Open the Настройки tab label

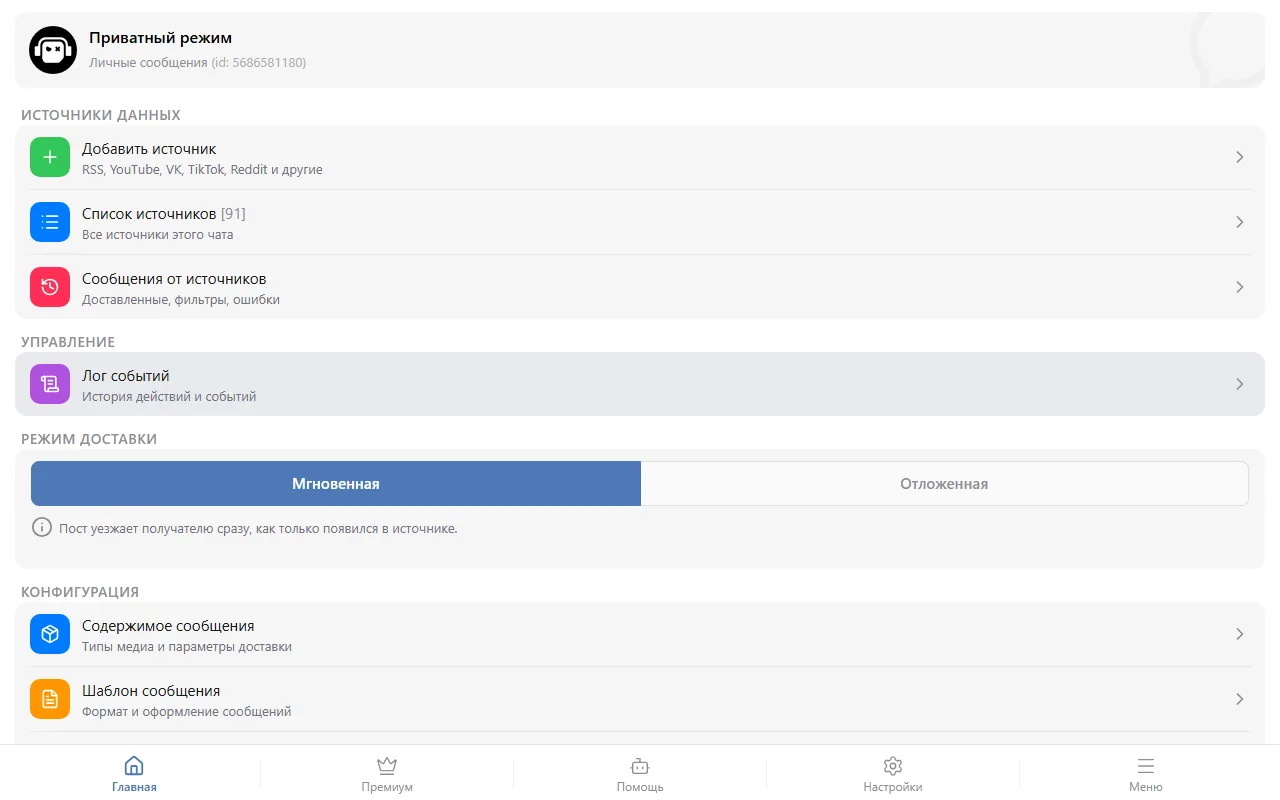[x=893, y=787]
